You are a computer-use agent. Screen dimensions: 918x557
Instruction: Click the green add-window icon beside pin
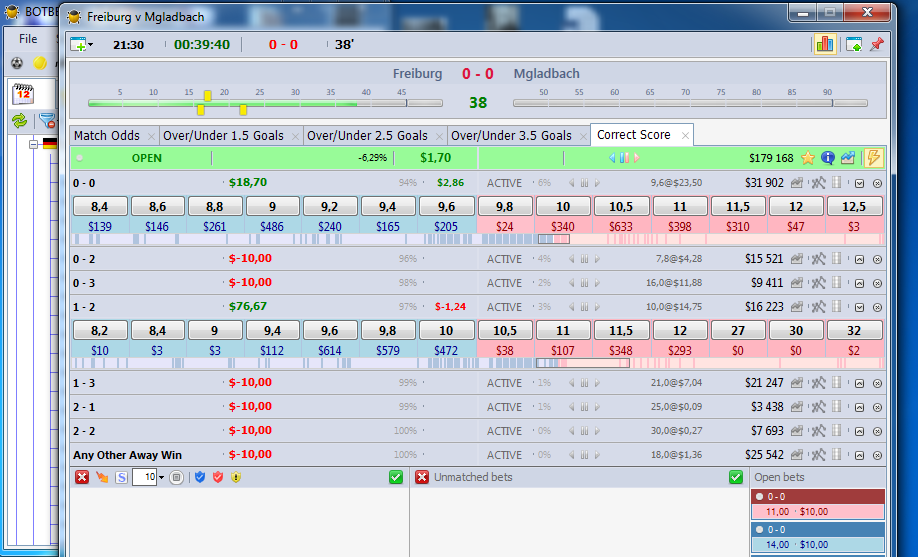[x=854, y=45]
